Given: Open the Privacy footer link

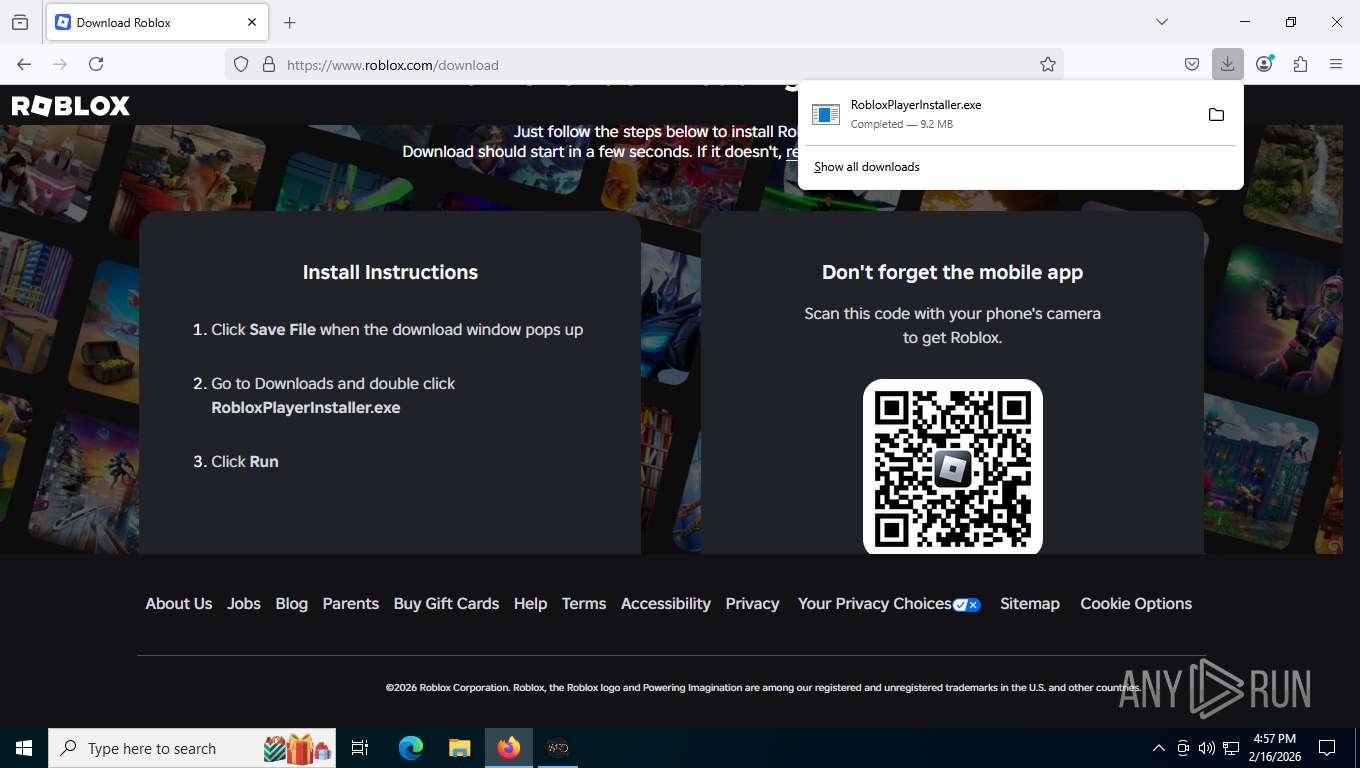Looking at the screenshot, I should [x=752, y=604].
